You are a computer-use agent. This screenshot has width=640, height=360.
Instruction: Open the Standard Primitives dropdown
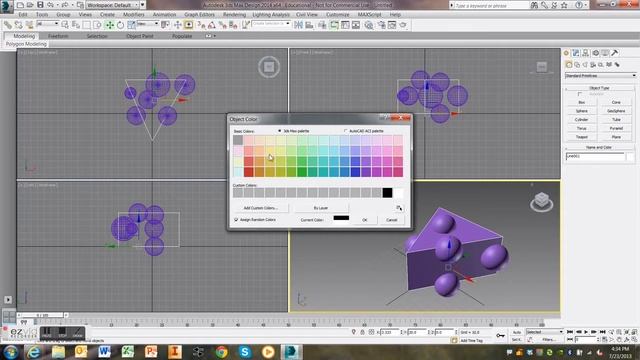point(600,76)
